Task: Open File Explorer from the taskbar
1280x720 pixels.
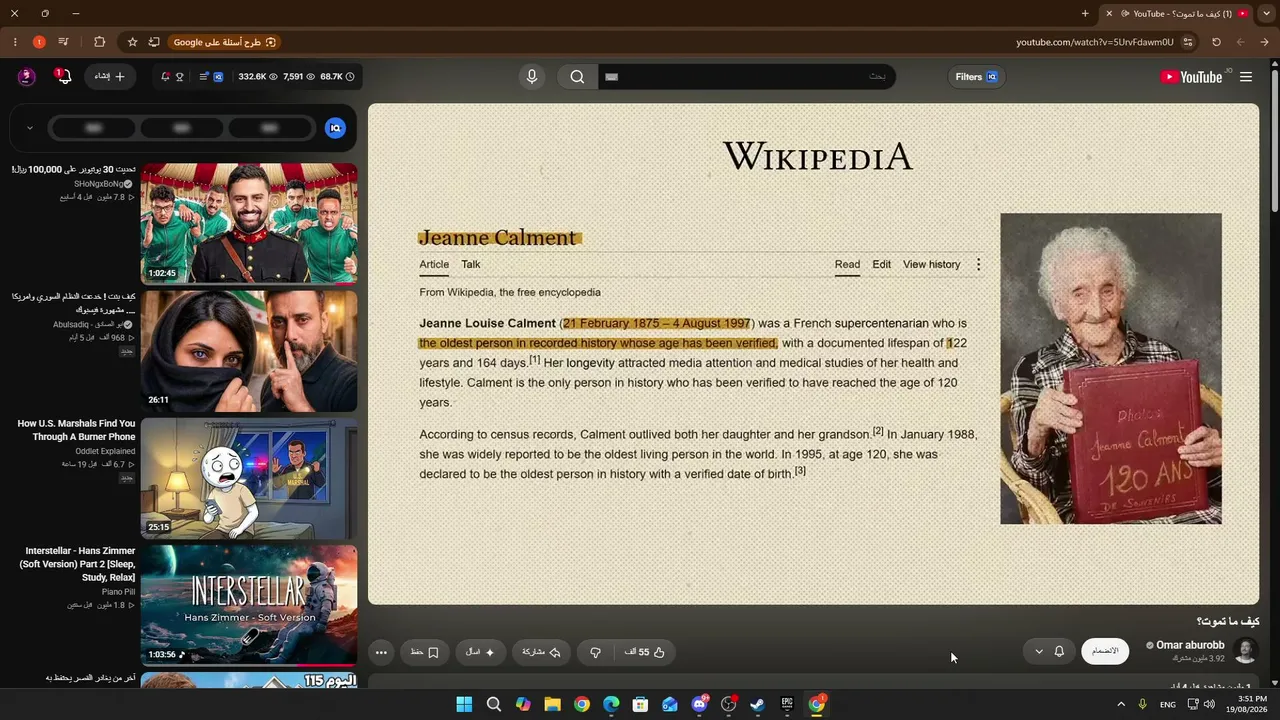Action: pos(552,704)
